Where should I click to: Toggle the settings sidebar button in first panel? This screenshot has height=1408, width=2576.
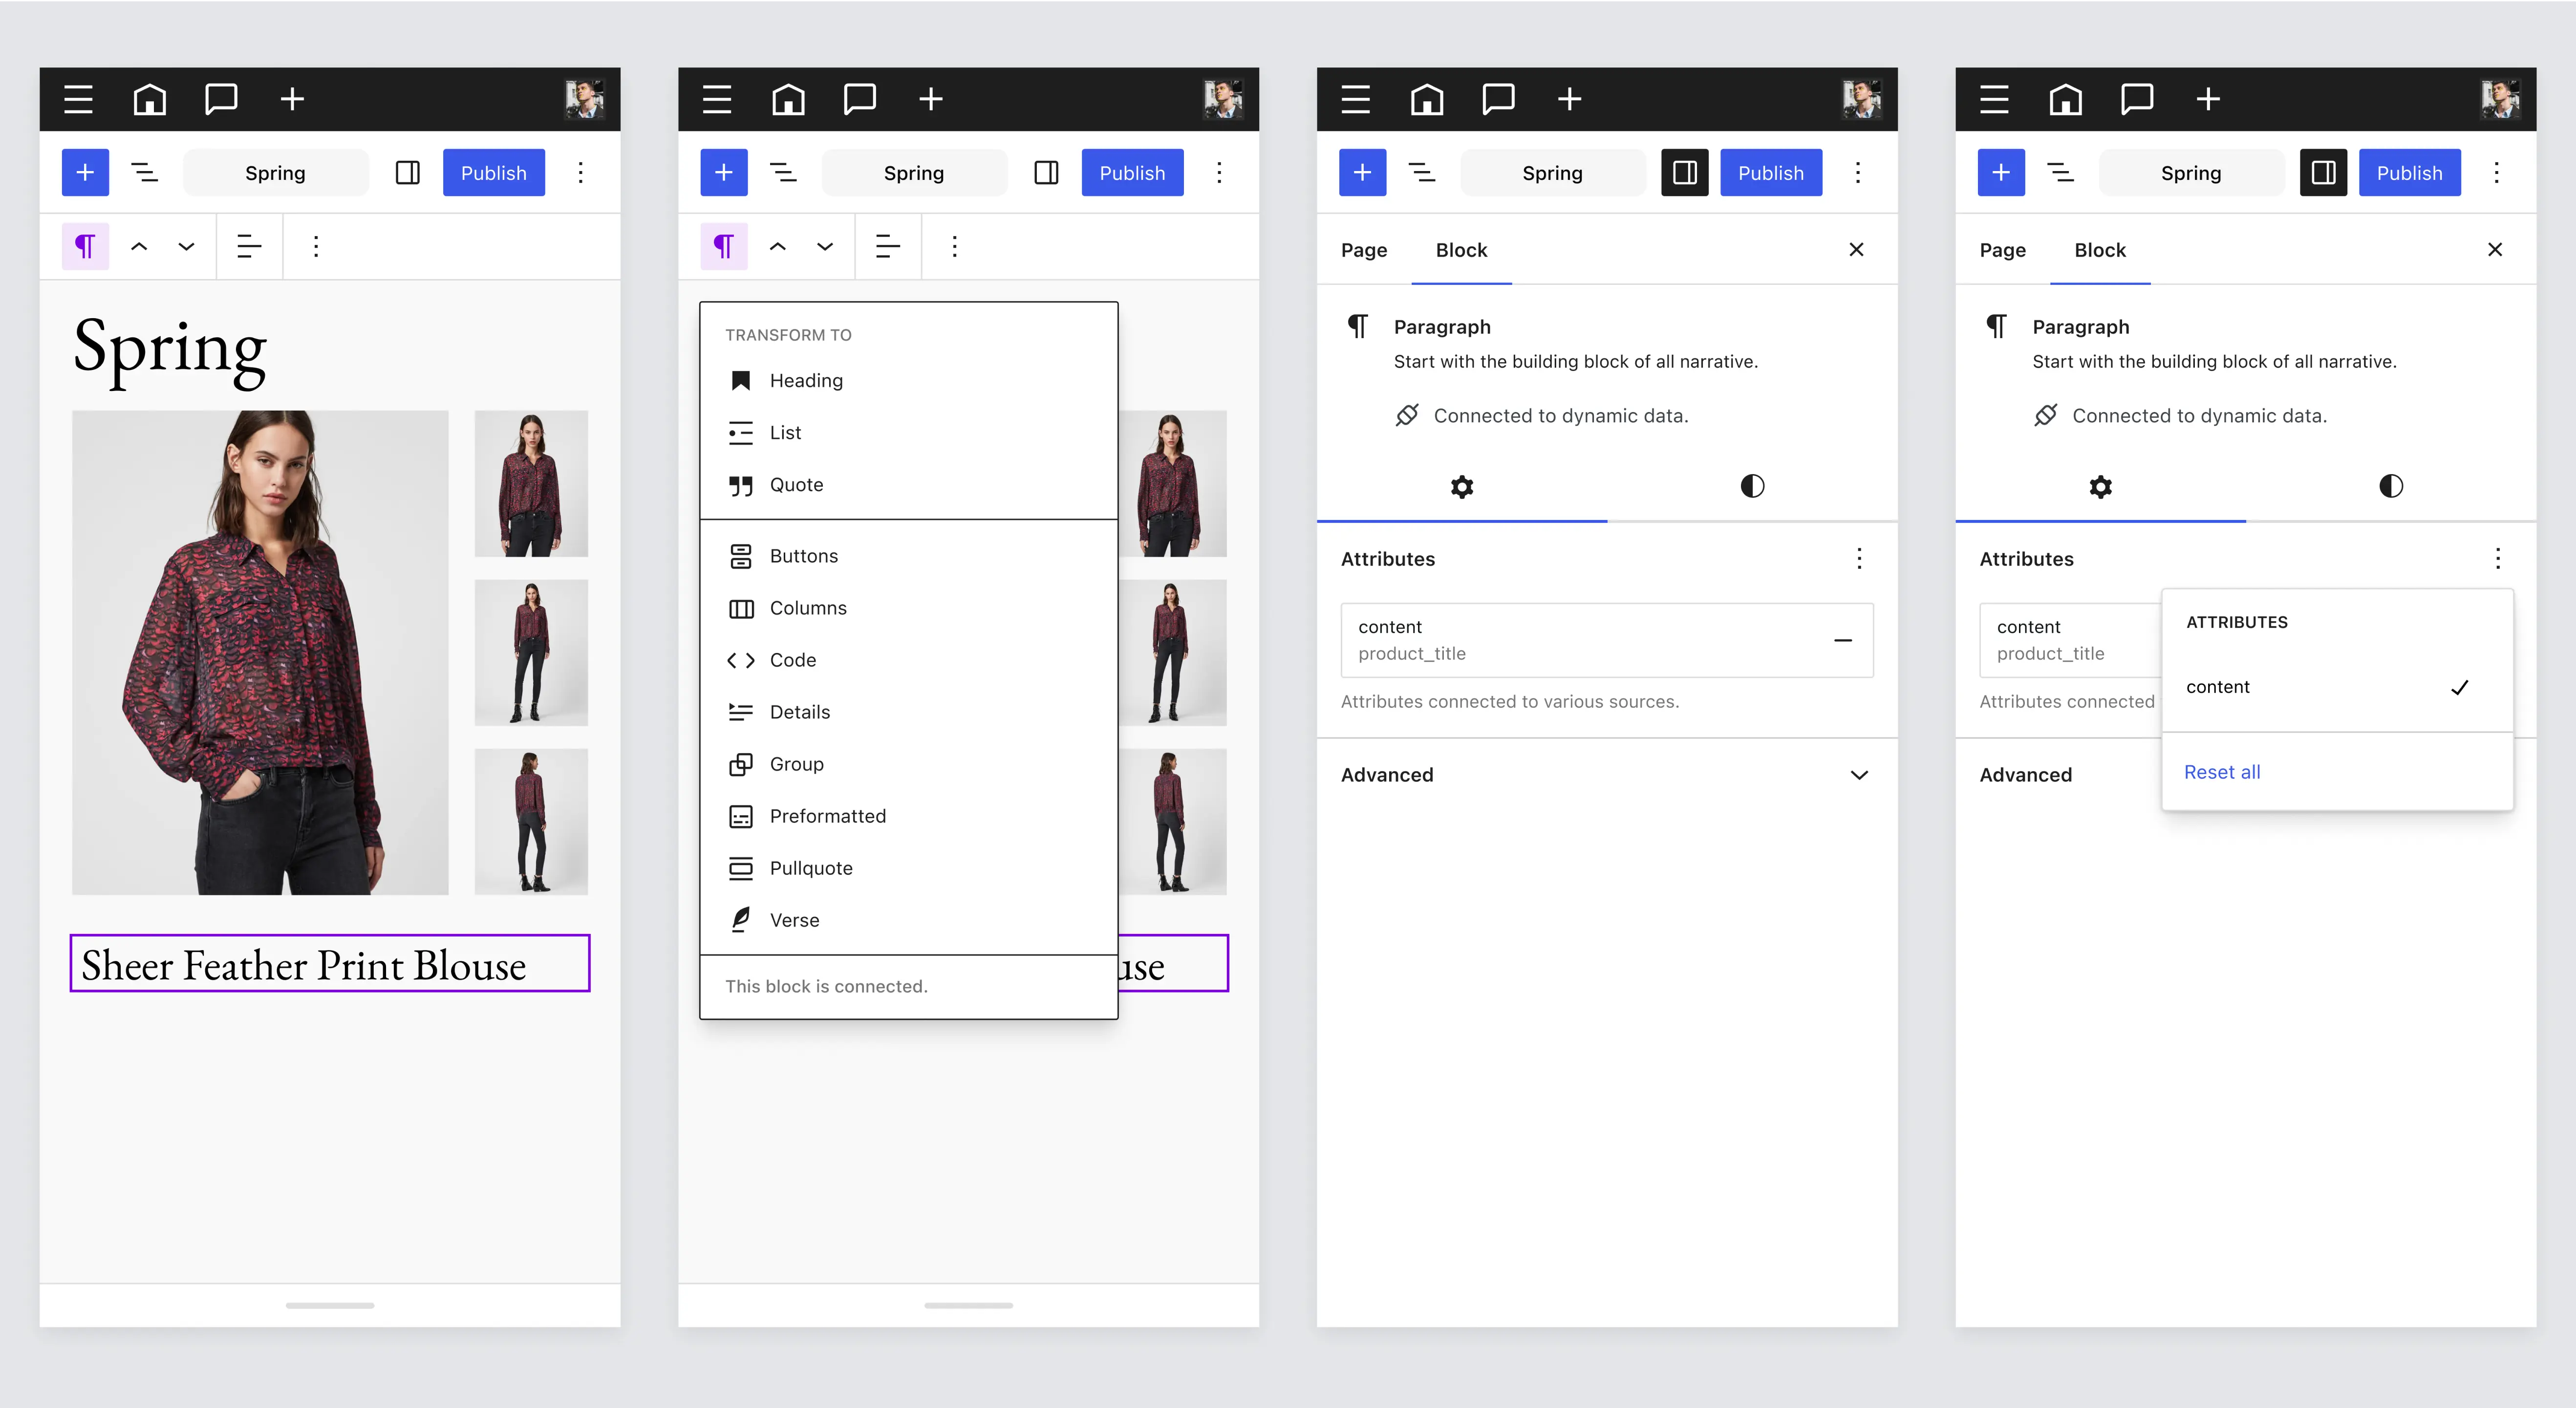[407, 173]
